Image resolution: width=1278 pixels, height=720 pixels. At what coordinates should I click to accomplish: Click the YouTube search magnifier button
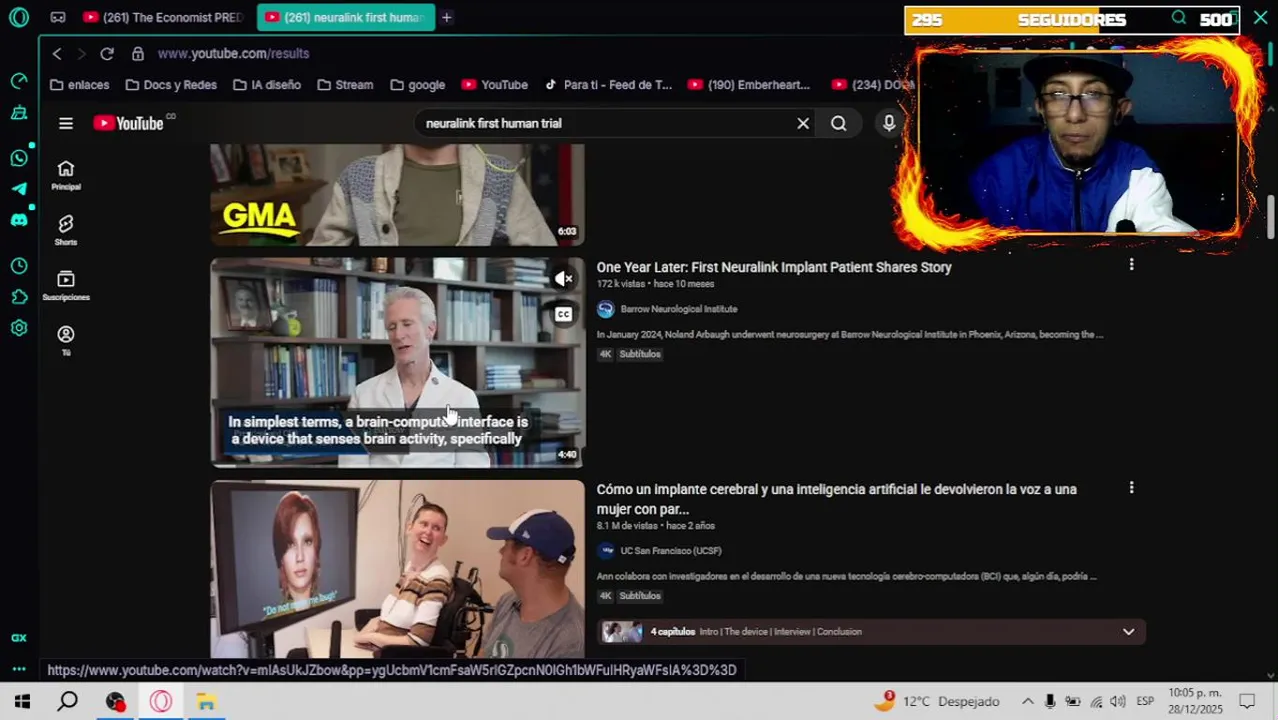click(x=839, y=123)
